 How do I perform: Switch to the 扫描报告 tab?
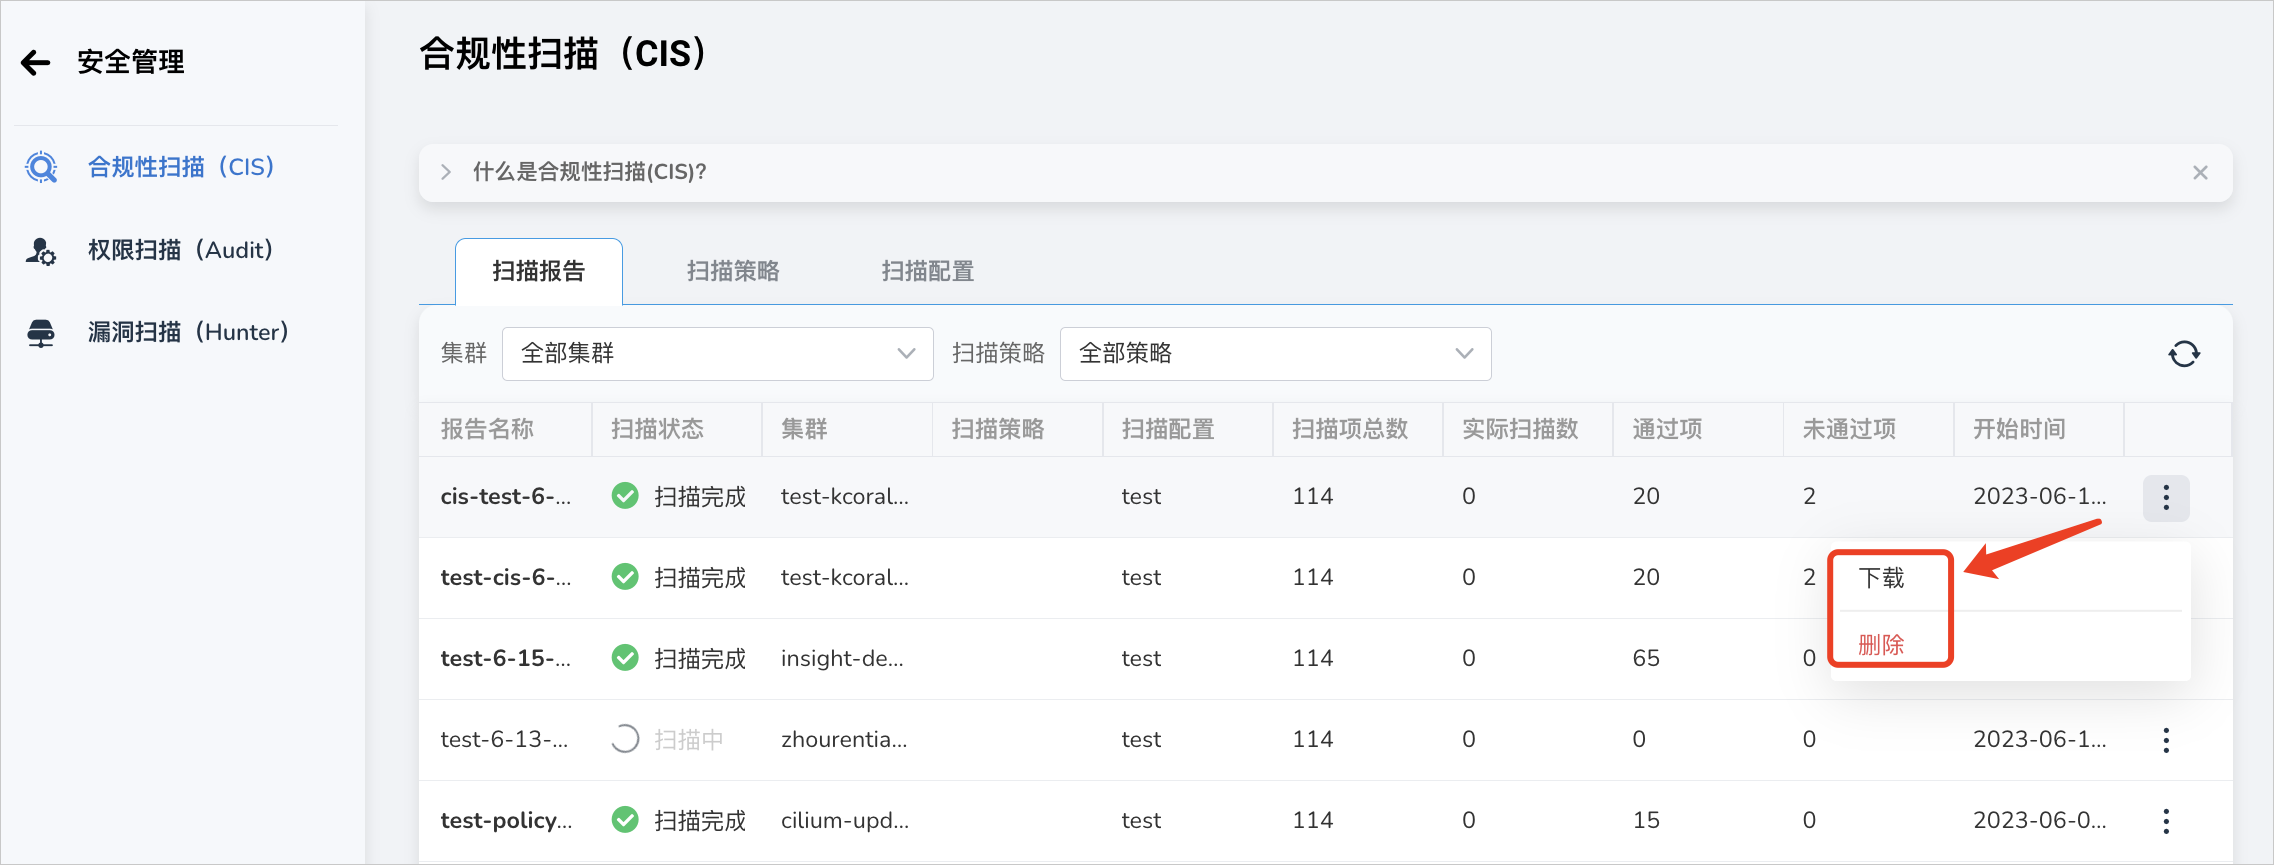click(x=539, y=271)
